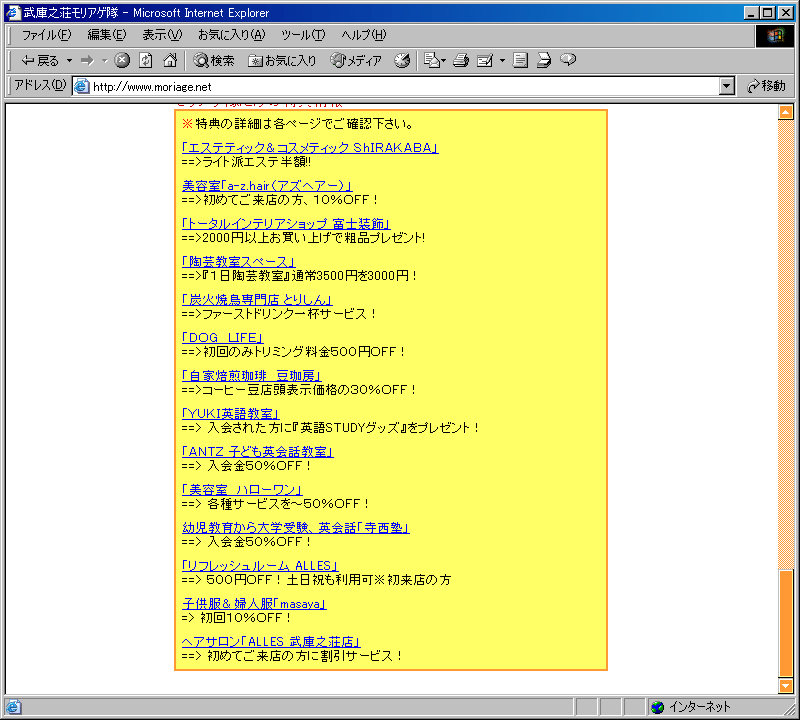Open the 陶芸教室スペース link
800x720 pixels.
coord(238,262)
